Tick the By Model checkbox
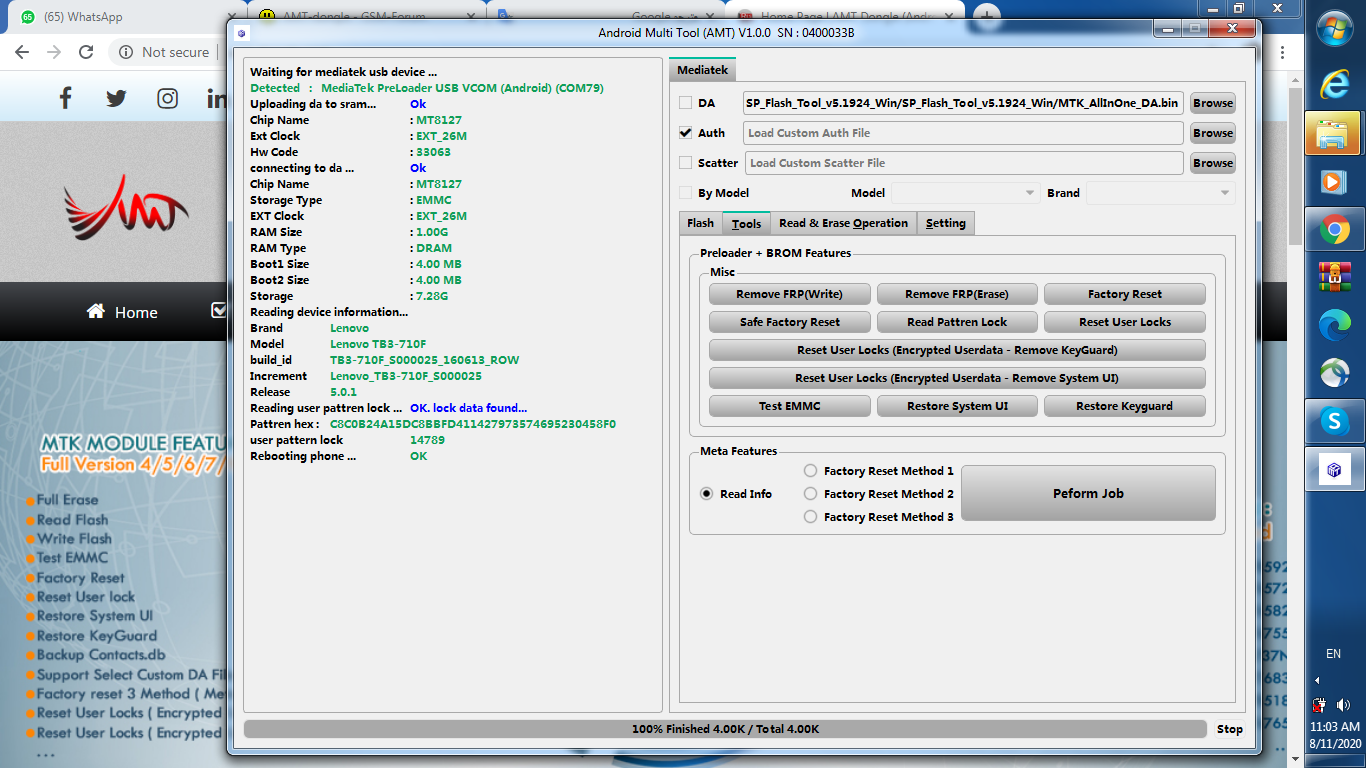 (685, 192)
